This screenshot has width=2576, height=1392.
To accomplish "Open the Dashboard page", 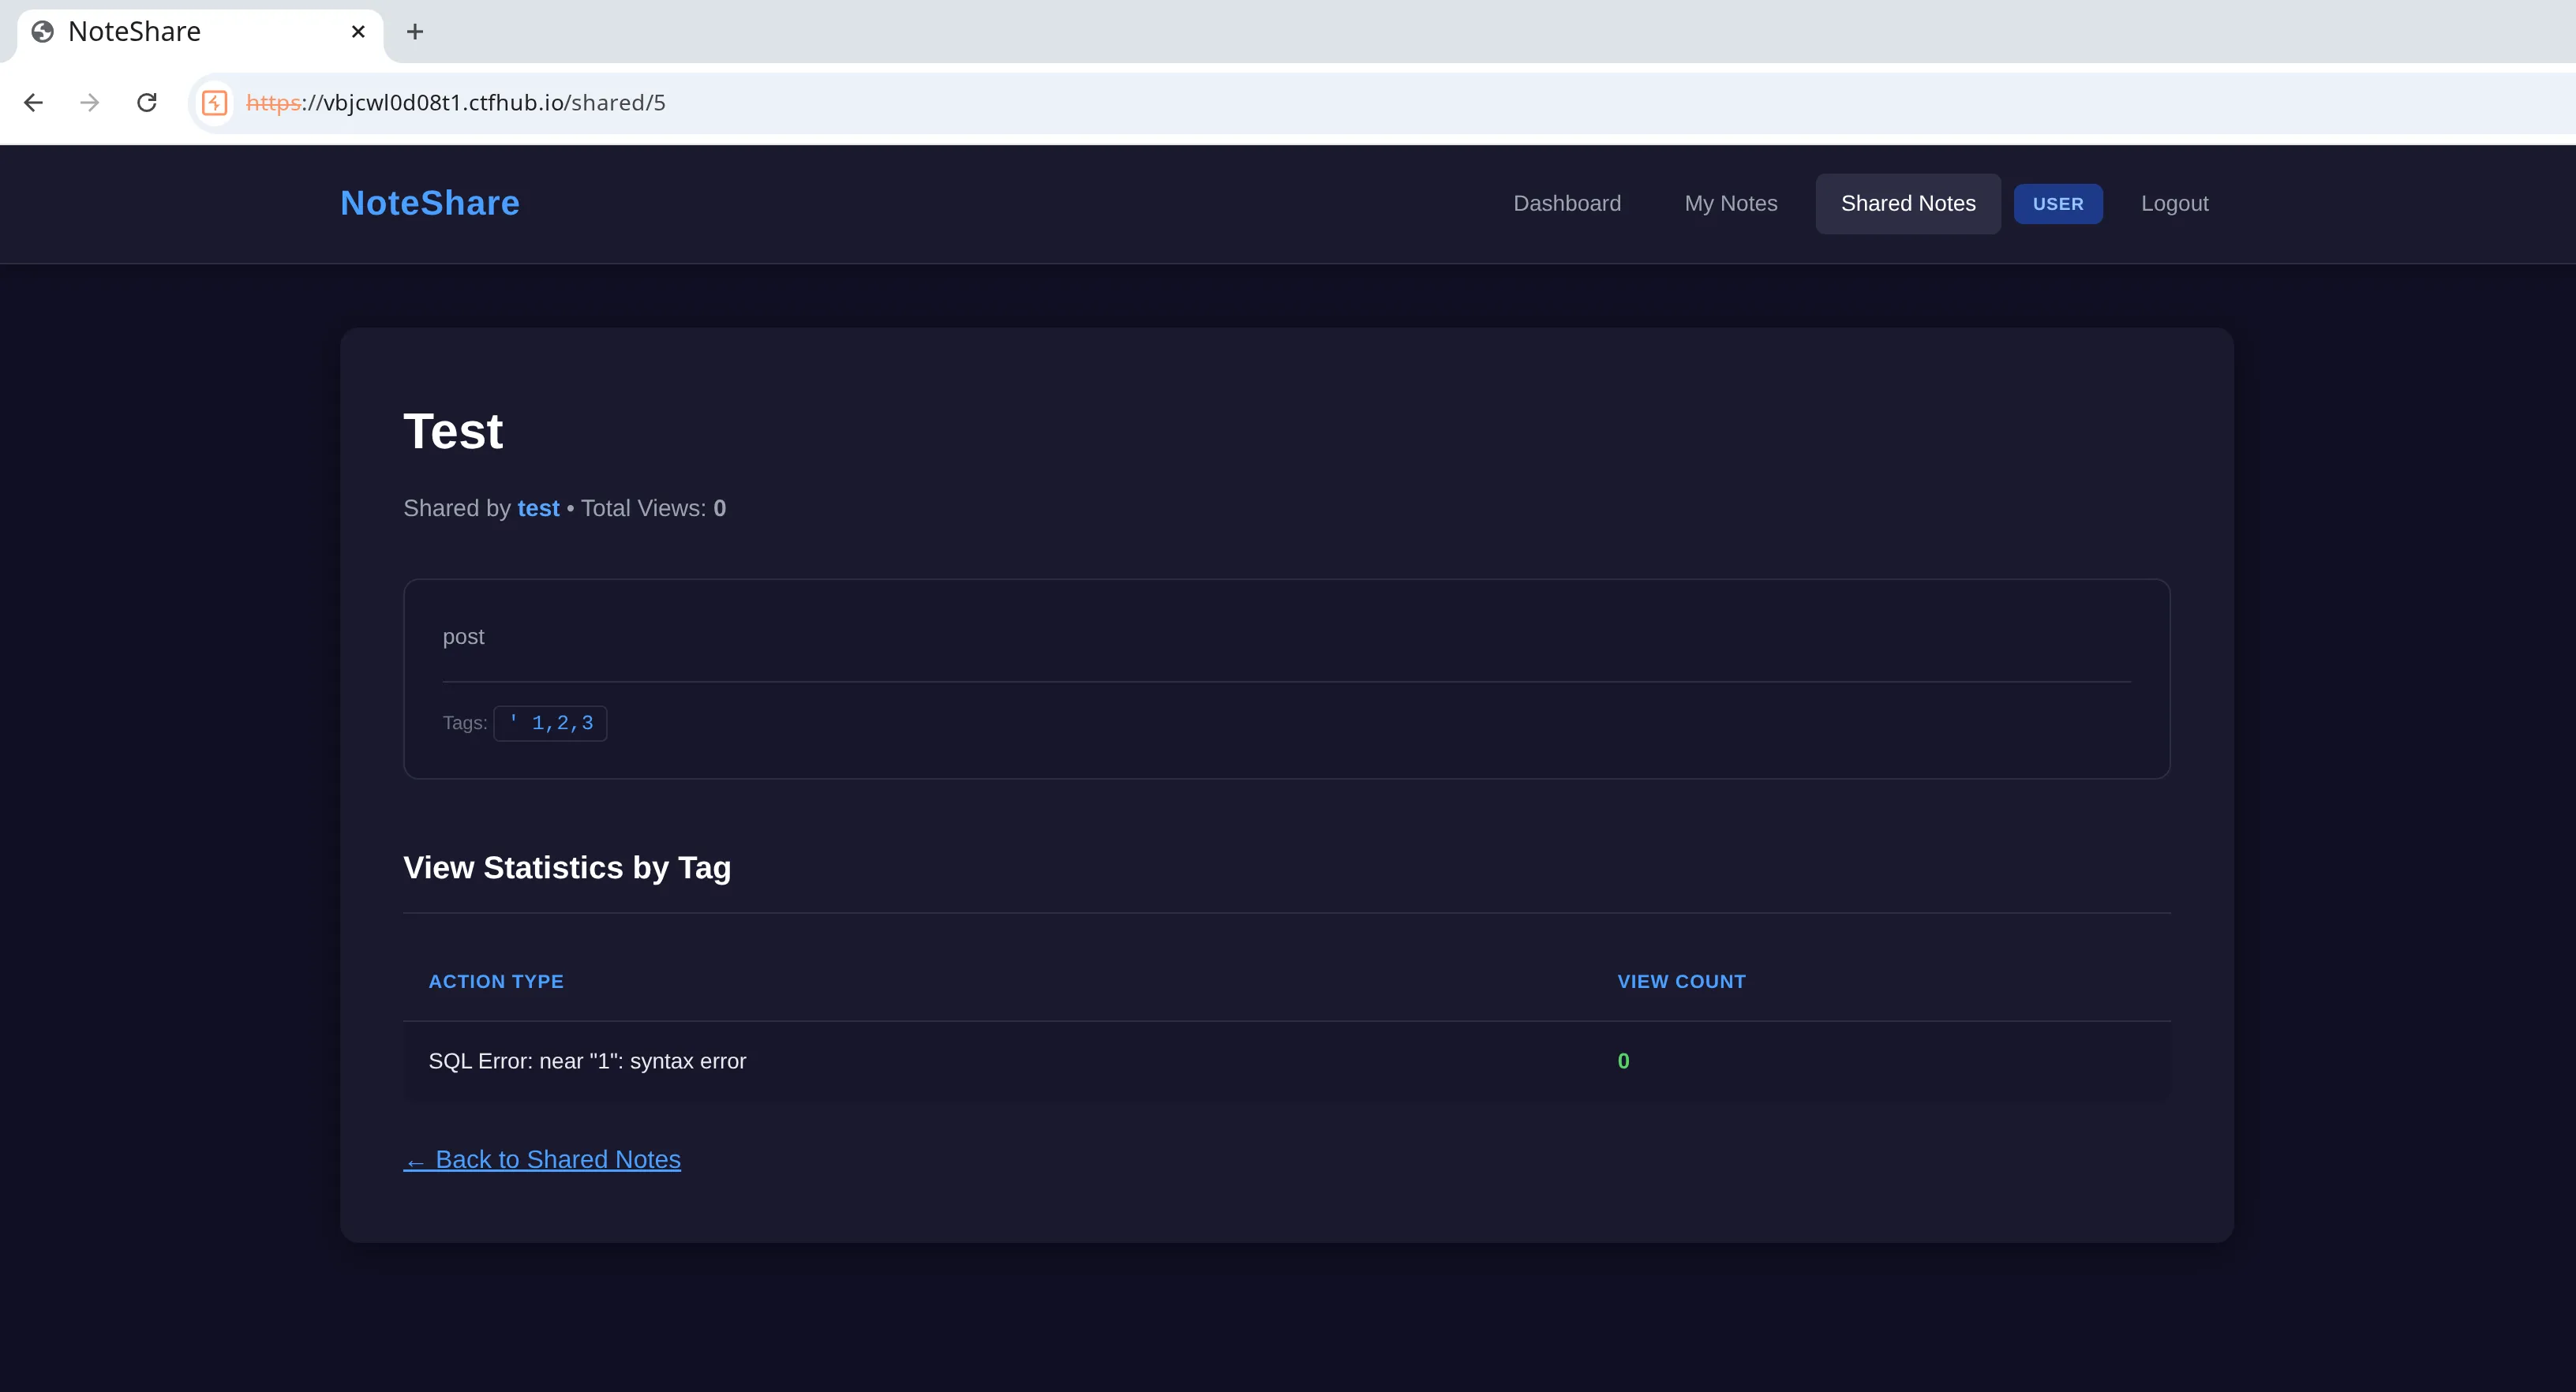I will (x=1566, y=203).
